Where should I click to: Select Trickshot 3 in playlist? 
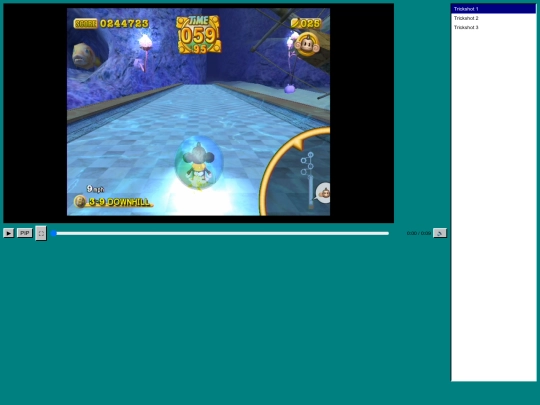(494, 27)
